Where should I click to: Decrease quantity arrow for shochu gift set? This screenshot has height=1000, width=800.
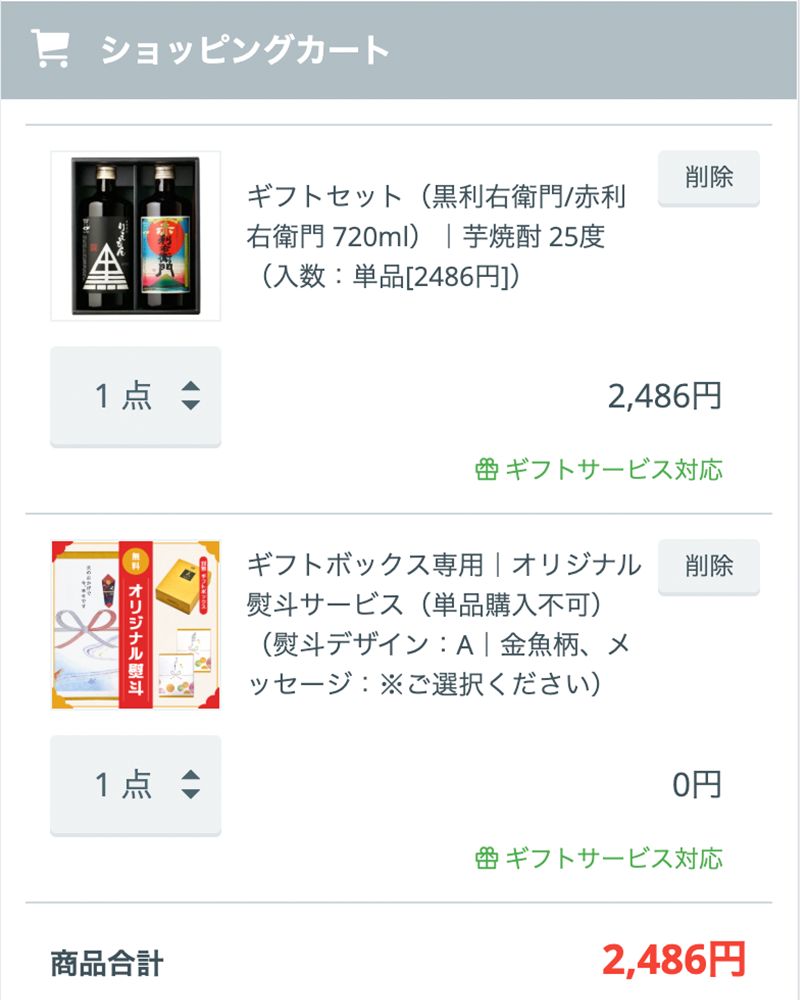coord(191,404)
